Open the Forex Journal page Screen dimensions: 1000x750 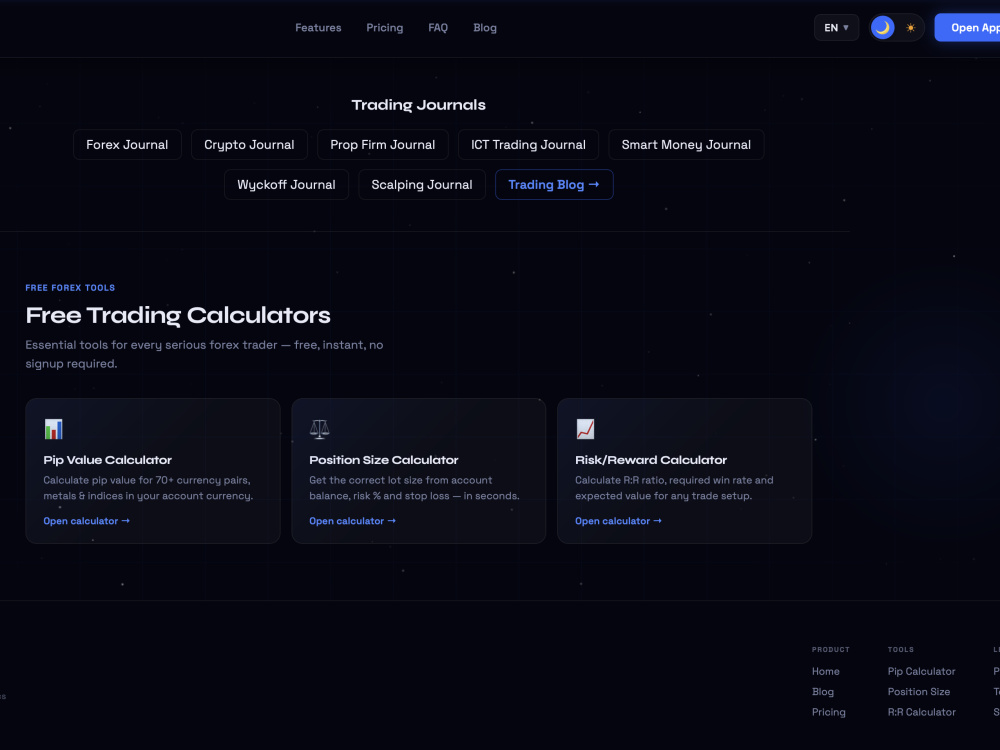point(128,145)
